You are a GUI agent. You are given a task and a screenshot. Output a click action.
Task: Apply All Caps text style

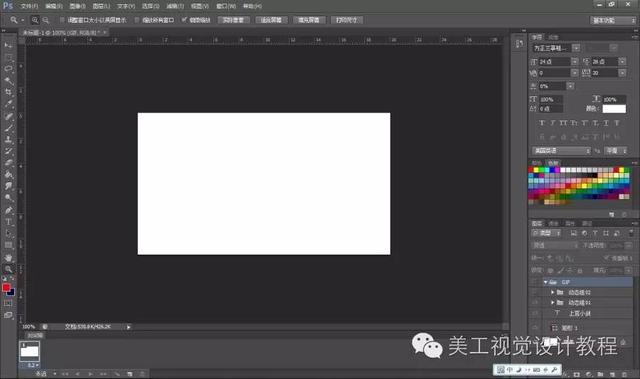point(563,123)
